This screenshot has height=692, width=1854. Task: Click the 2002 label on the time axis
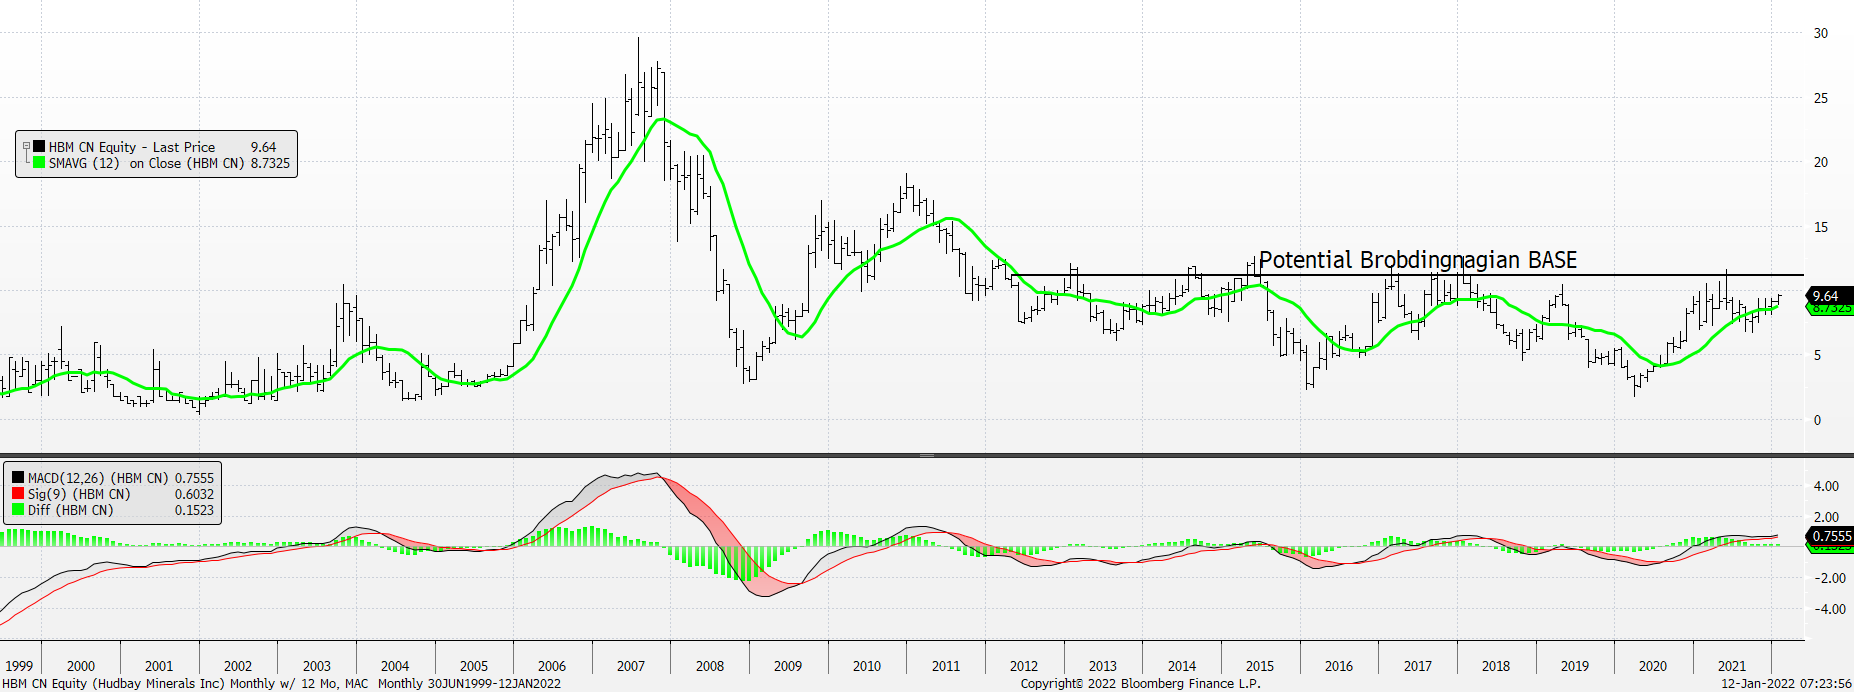238,666
